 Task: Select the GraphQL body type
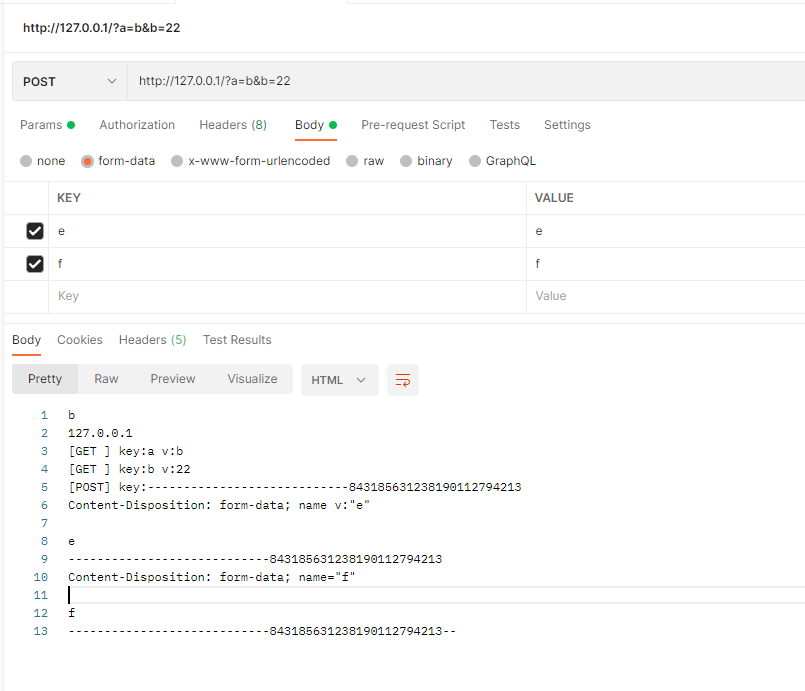point(502,161)
